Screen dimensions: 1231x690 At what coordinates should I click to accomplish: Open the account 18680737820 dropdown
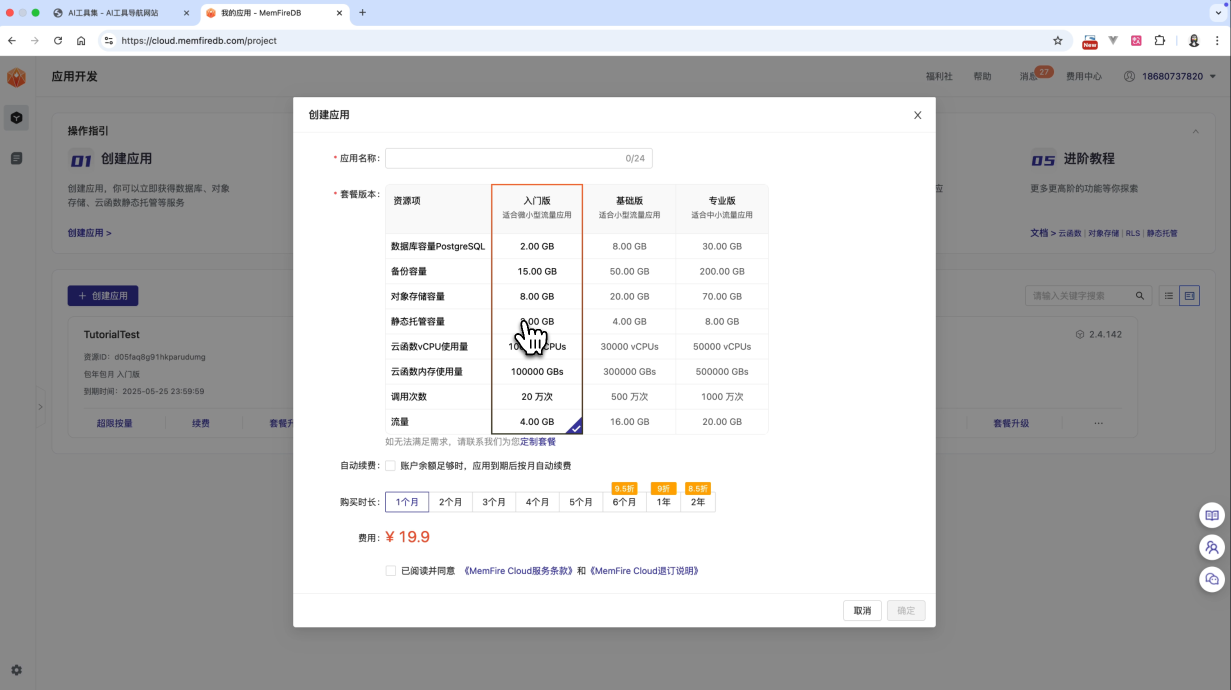click(x=1170, y=77)
